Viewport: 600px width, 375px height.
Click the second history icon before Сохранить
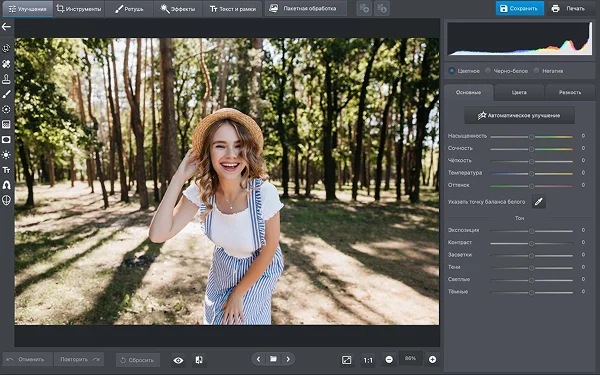click(x=382, y=8)
